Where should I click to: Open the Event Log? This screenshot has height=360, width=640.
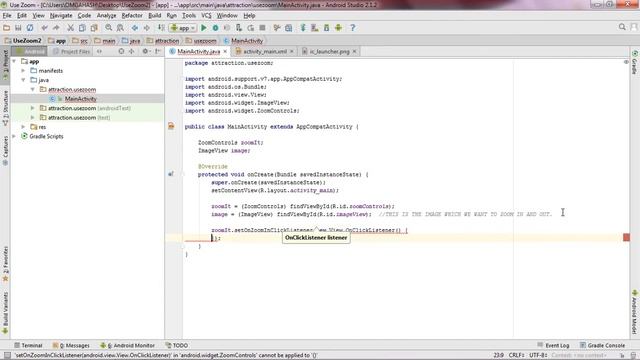tap(553, 345)
